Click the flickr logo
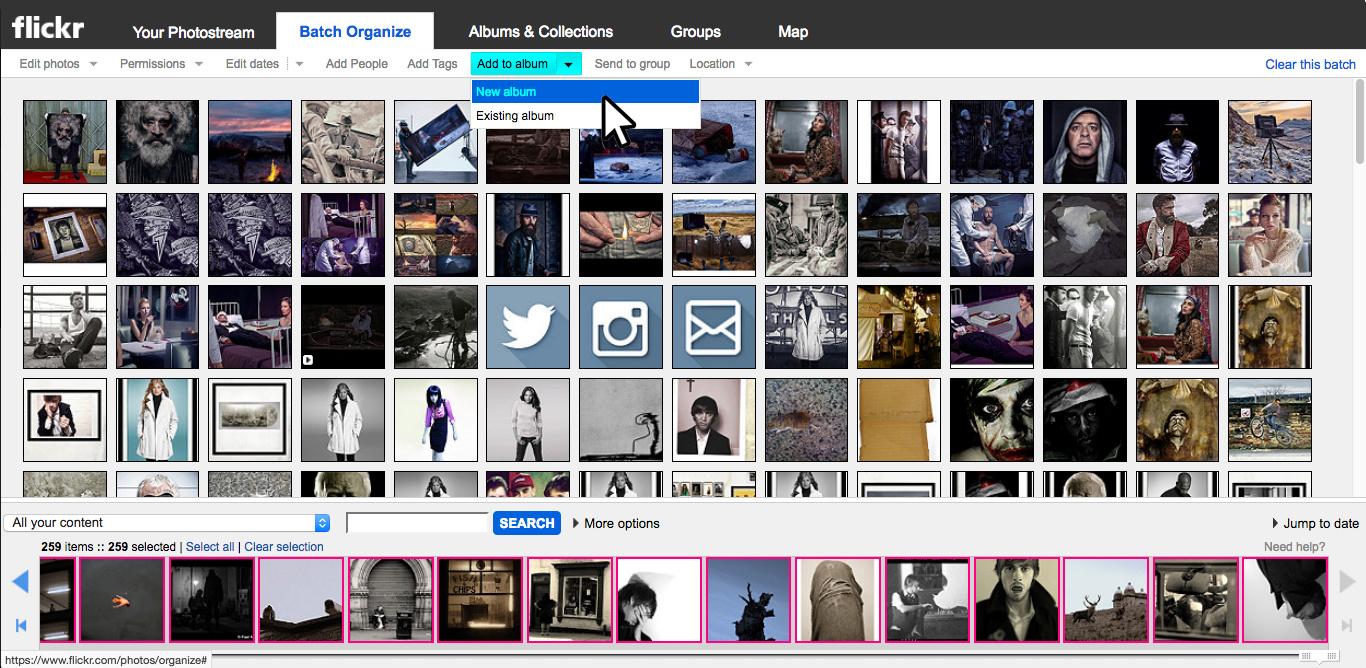This screenshot has width=1366, height=668. pyautogui.click(x=48, y=27)
